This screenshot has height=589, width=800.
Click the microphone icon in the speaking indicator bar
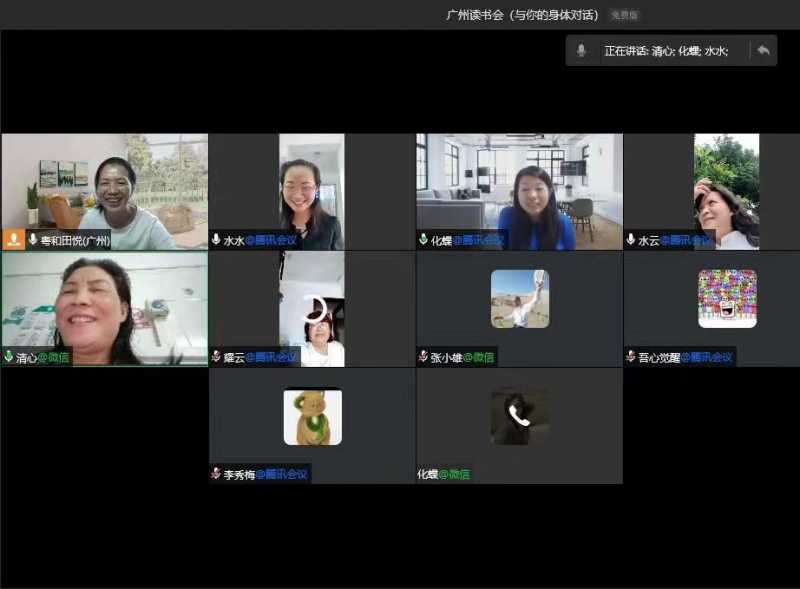click(x=581, y=50)
